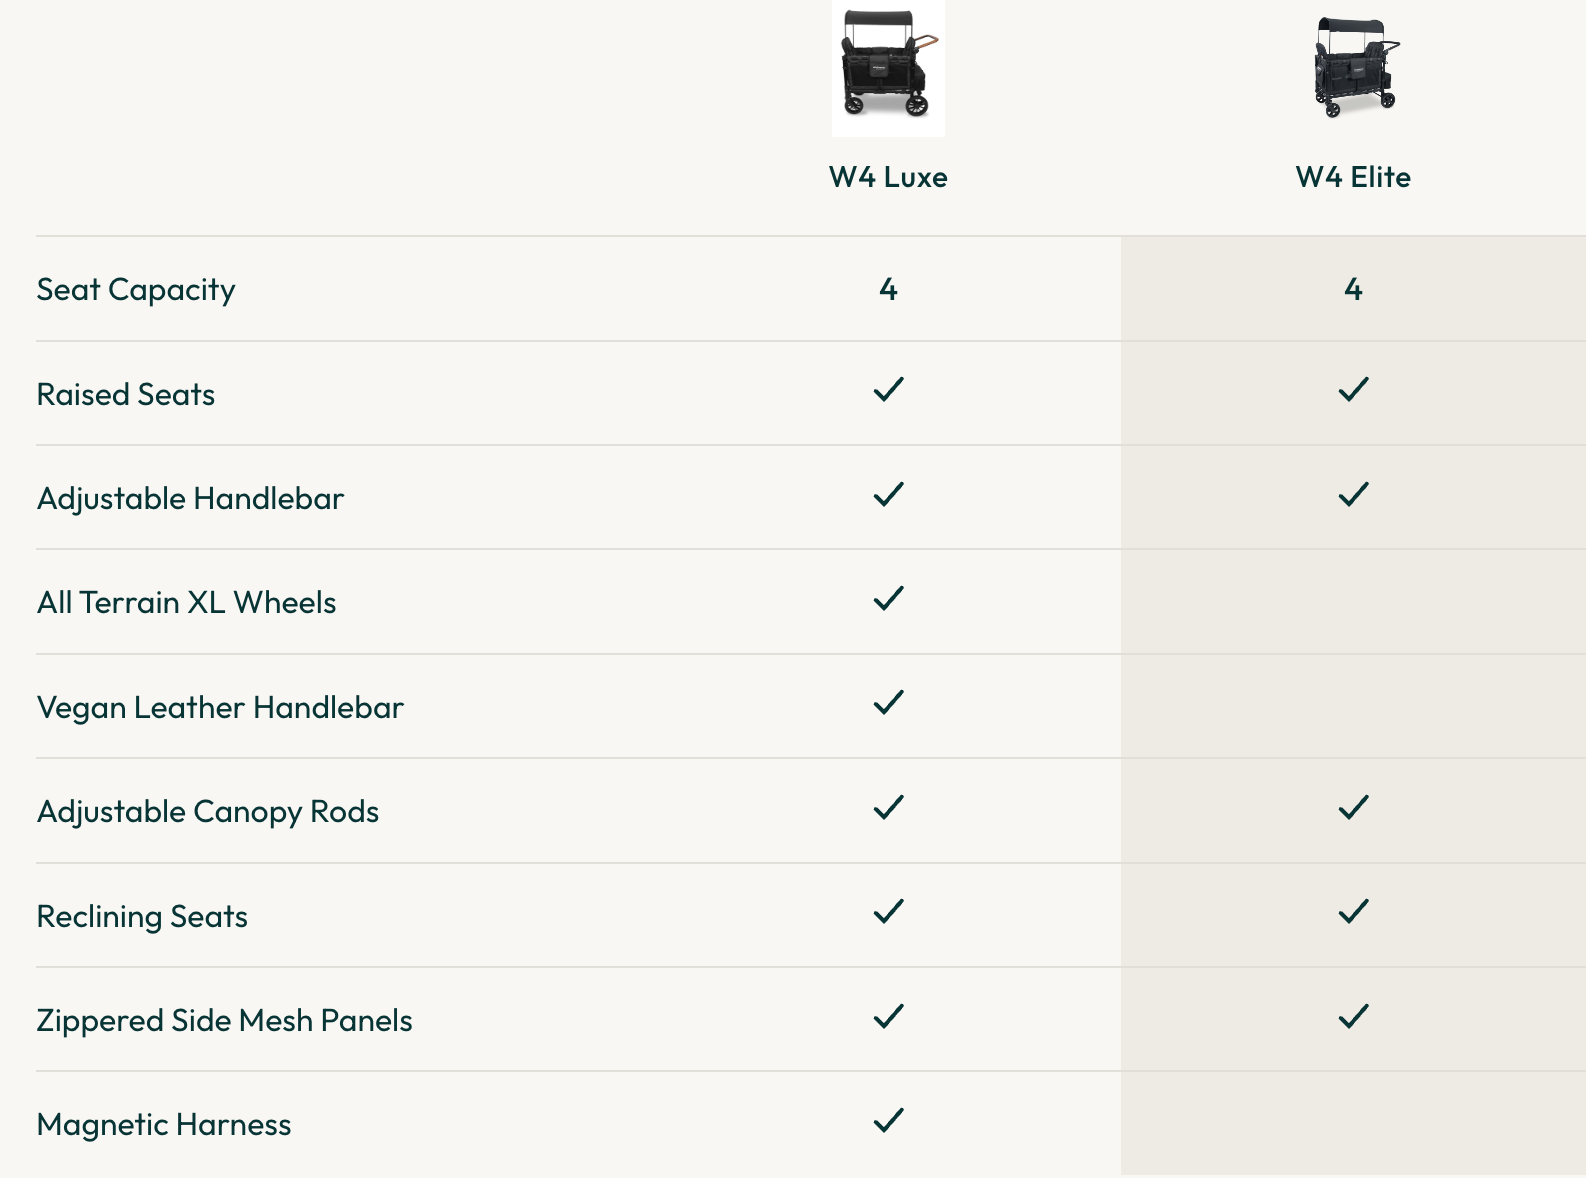
Task: Click the Vegan Leather Handlebar feature label
Action: [220, 708]
